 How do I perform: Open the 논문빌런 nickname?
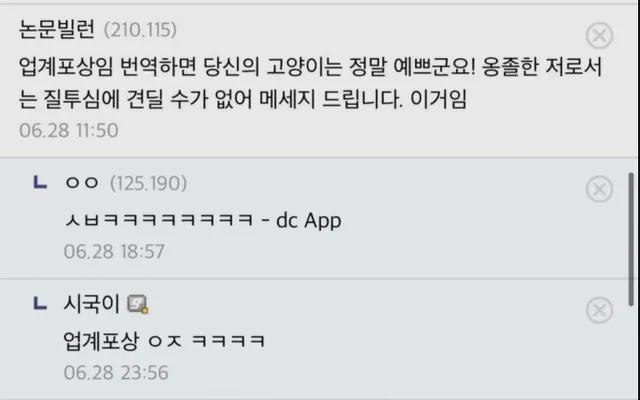pyautogui.click(x=57, y=29)
